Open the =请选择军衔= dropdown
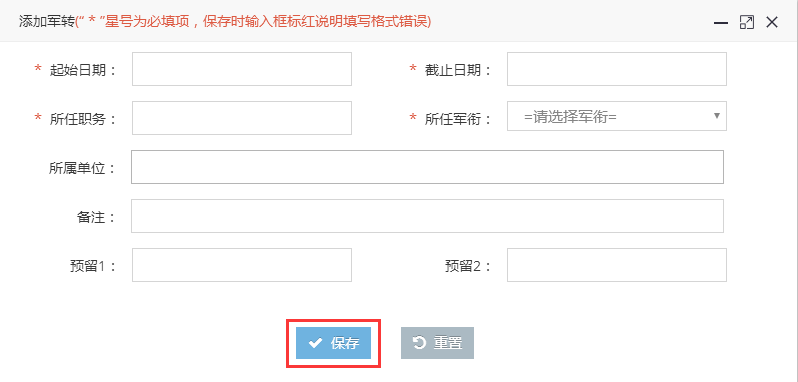This screenshot has height=382, width=798. (617, 116)
